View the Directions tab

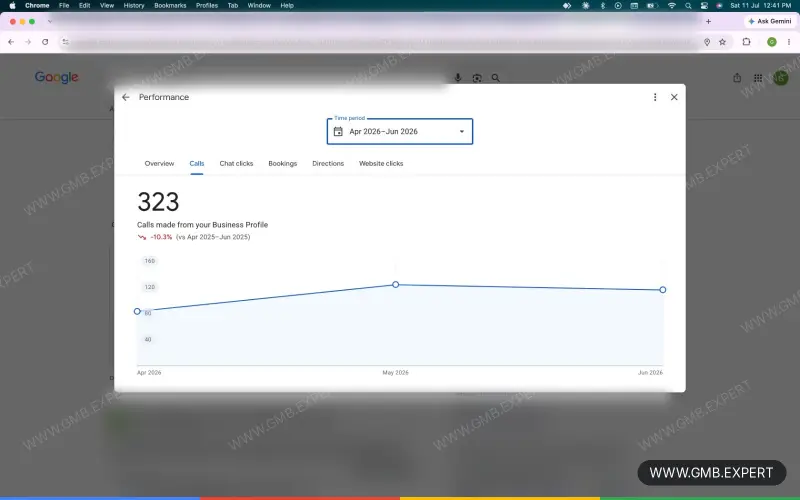[x=328, y=163]
